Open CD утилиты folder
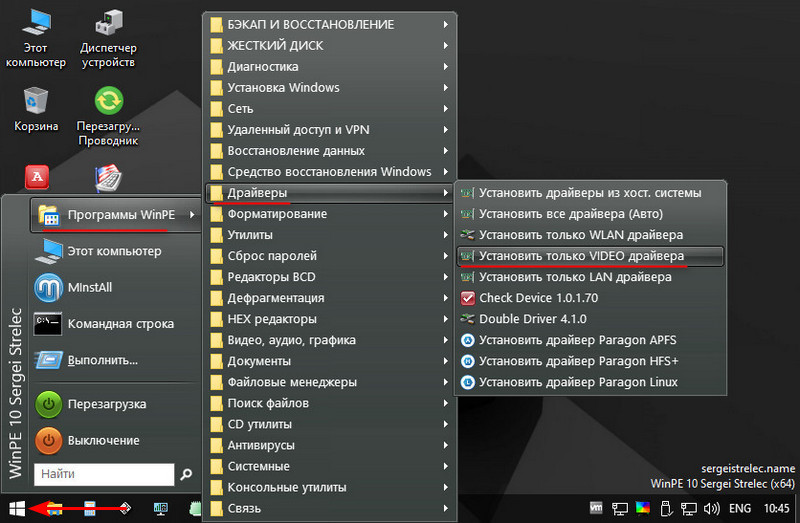Image resolution: width=800 pixels, height=523 pixels. pos(330,425)
